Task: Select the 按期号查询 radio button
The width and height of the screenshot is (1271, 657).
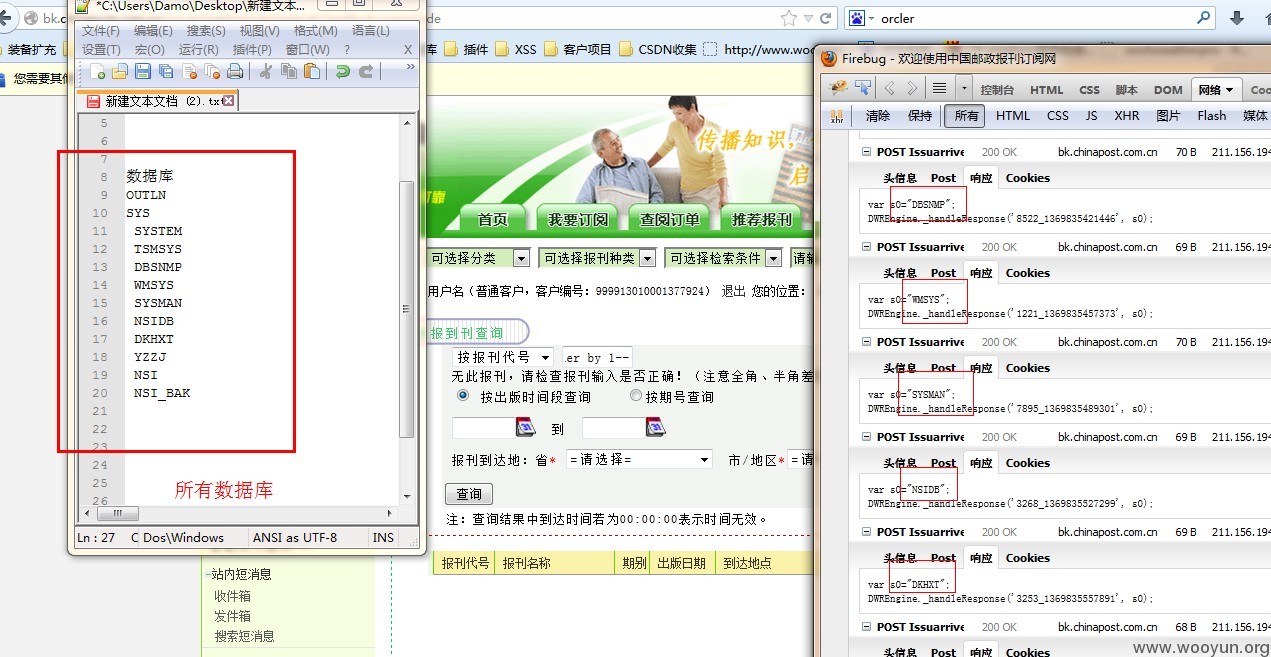Action: point(636,396)
